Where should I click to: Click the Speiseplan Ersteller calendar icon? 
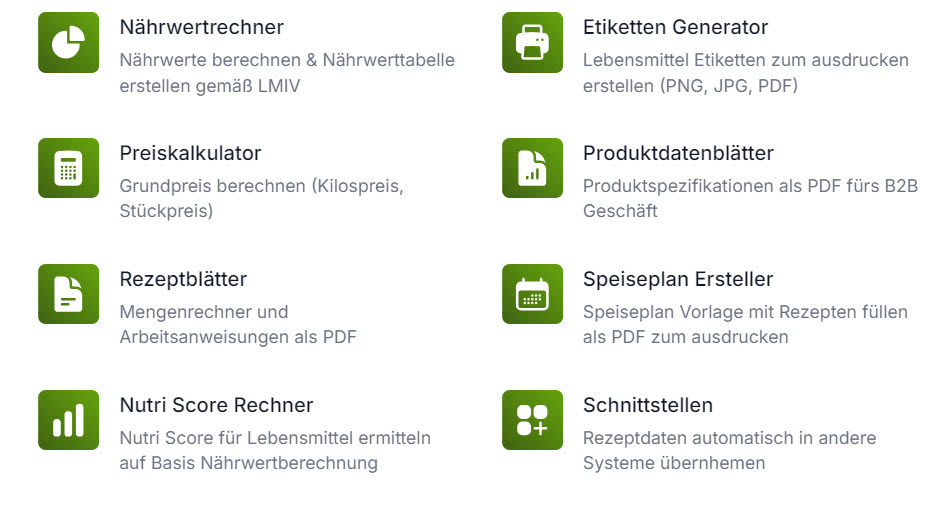click(x=532, y=294)
